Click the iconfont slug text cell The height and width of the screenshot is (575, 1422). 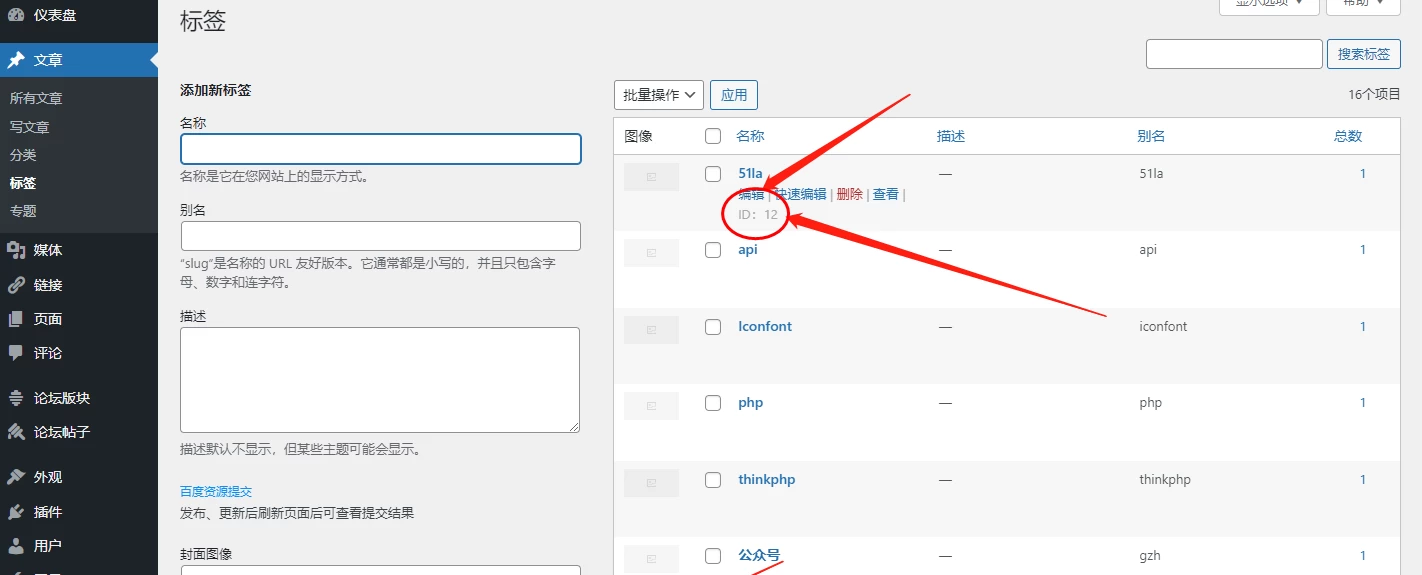click(1163, 327)
